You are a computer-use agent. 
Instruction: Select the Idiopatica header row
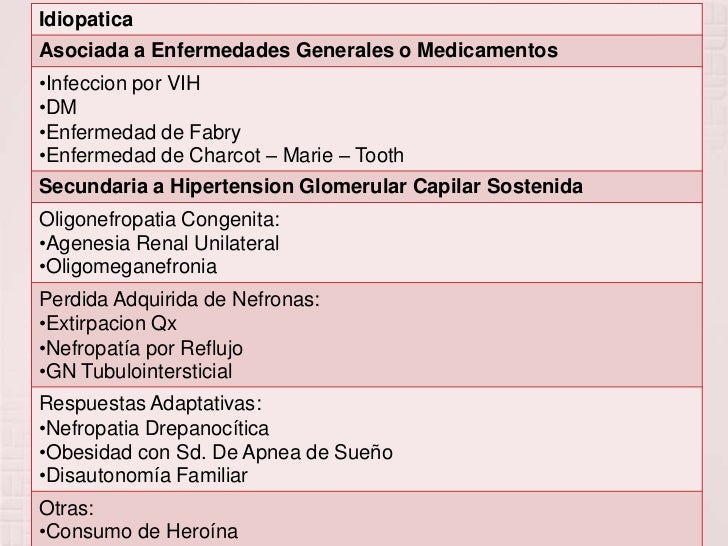click(367, 20)
